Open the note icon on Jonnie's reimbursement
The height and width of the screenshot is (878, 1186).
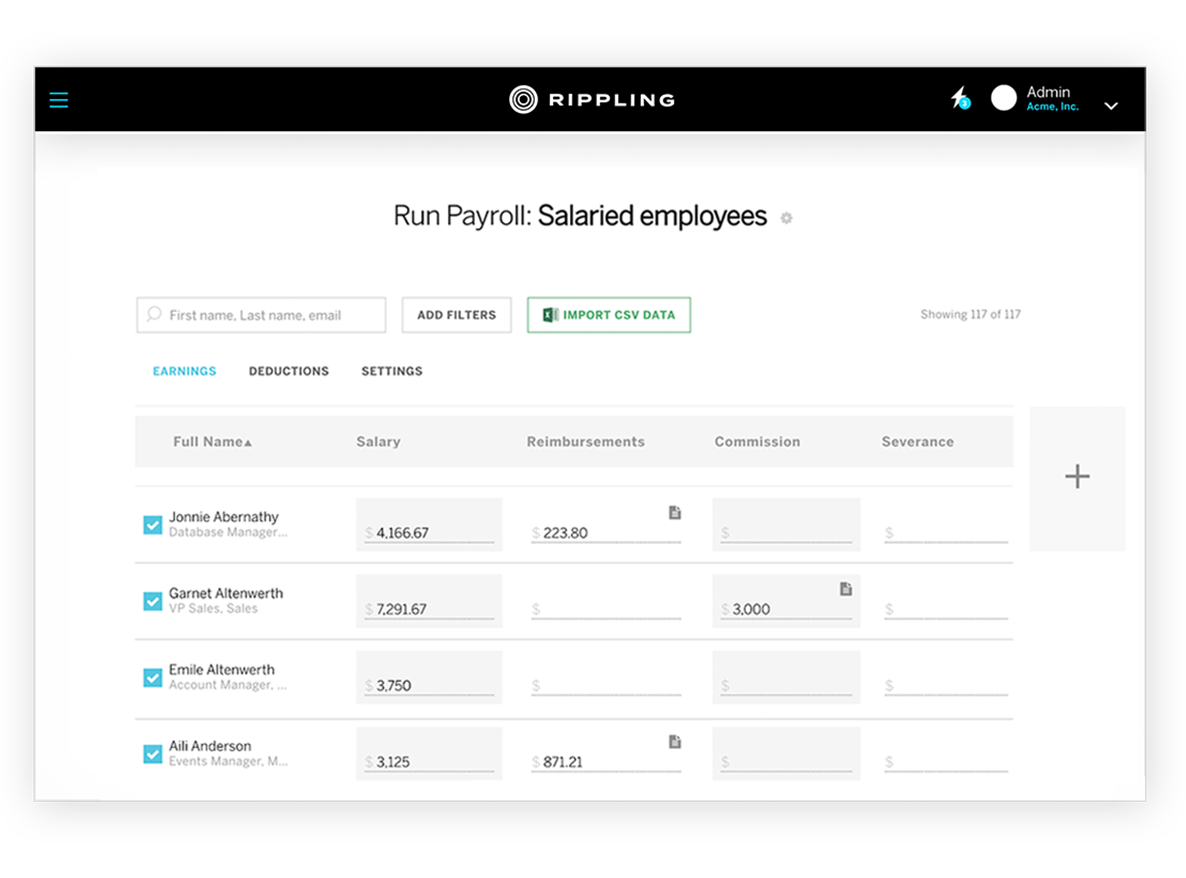pos(675,513)
